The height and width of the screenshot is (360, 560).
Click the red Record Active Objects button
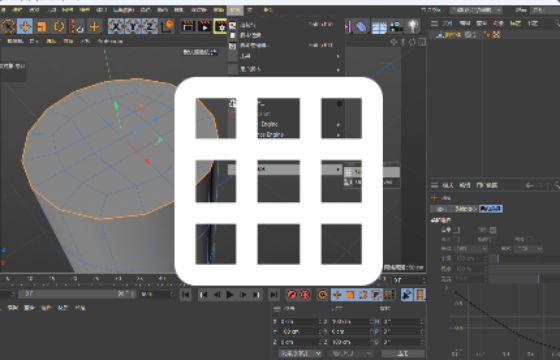291,295
